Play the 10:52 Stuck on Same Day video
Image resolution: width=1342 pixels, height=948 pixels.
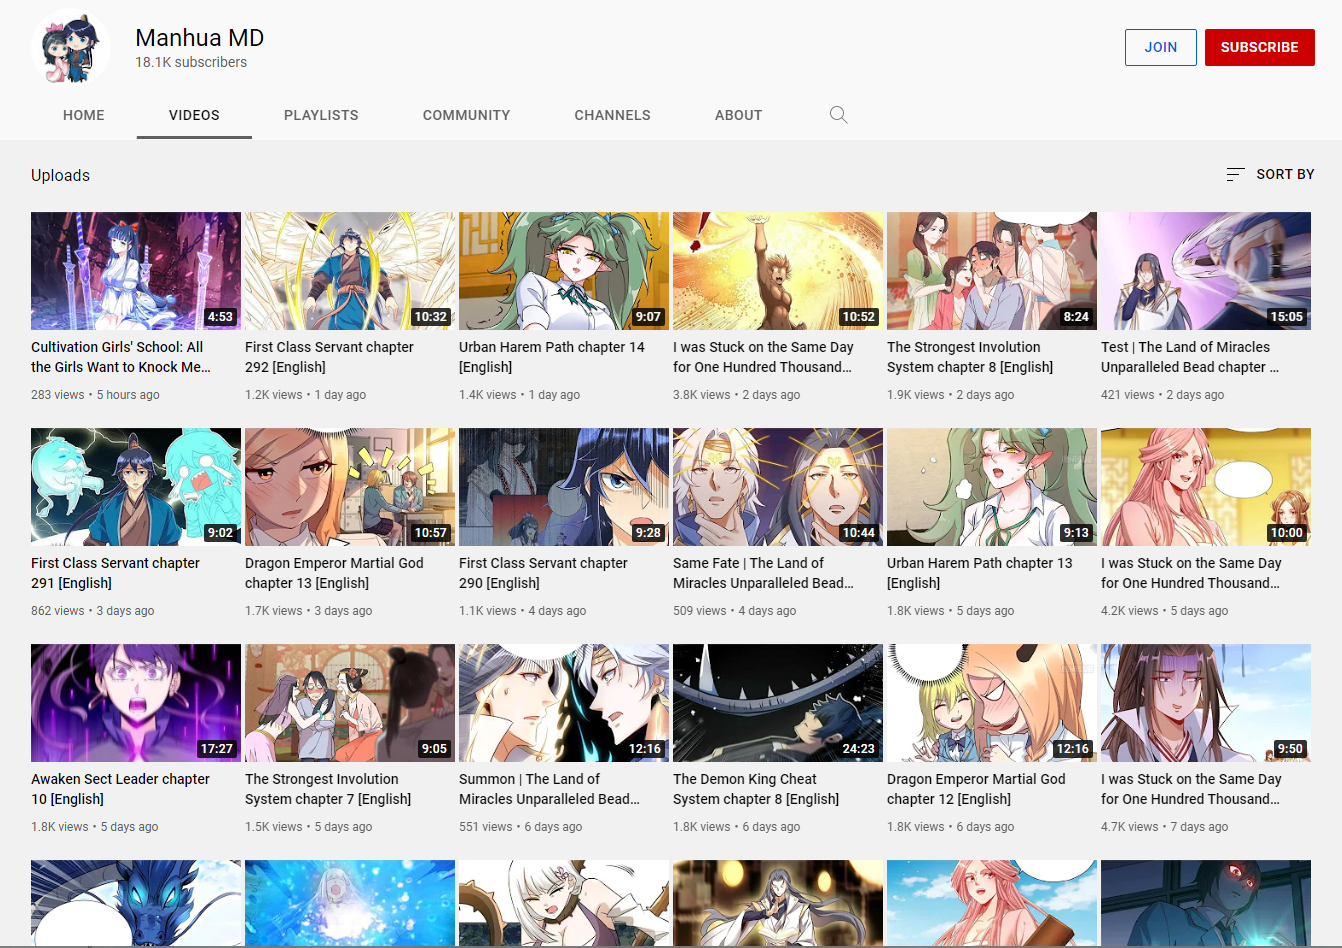[778, 271]
